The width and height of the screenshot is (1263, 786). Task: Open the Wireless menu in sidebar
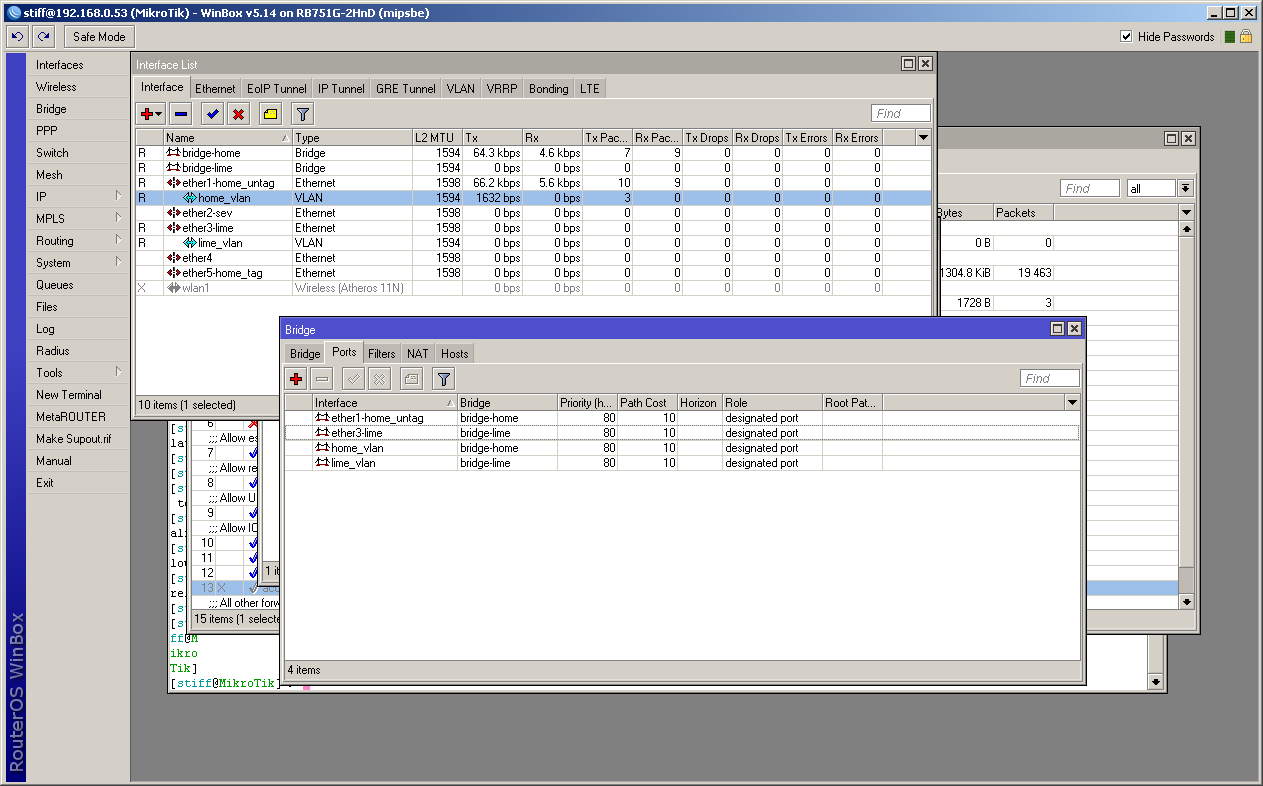click(x=56, y=87)
